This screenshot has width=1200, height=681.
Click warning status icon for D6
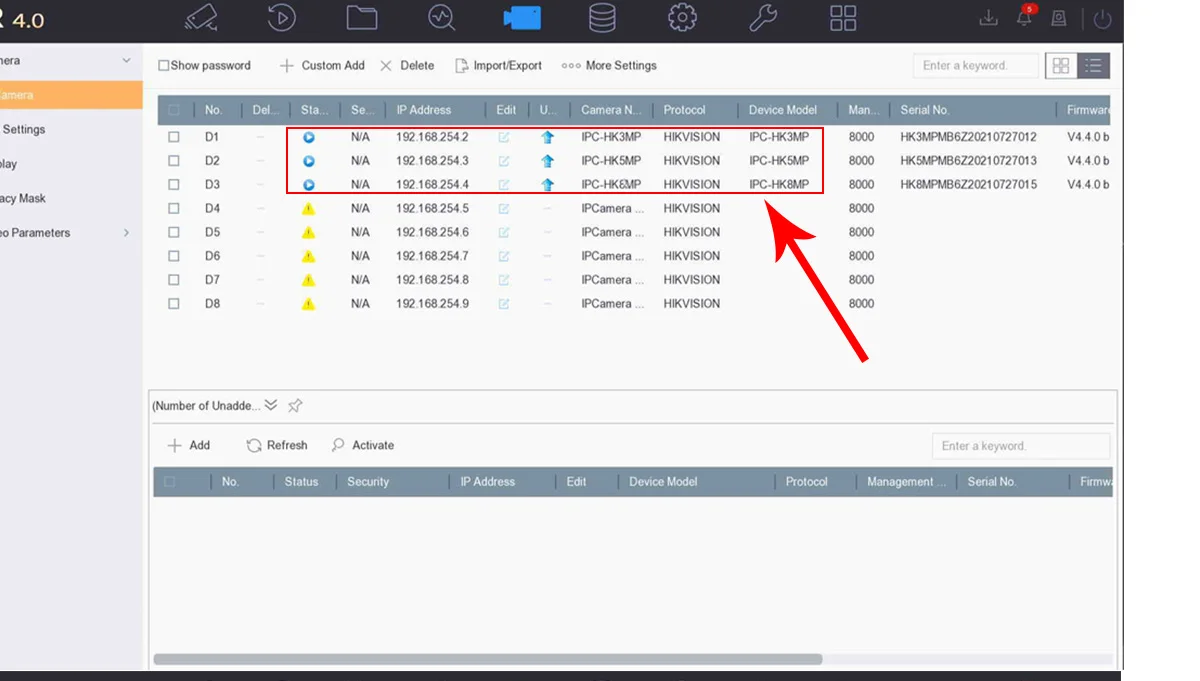coord(308,257)
